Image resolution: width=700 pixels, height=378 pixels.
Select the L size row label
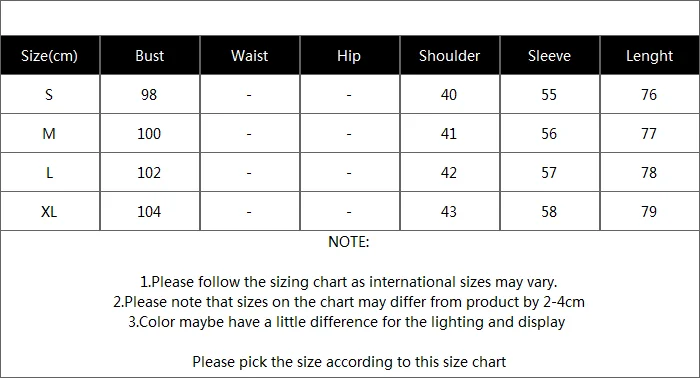(x=50, y=172)
